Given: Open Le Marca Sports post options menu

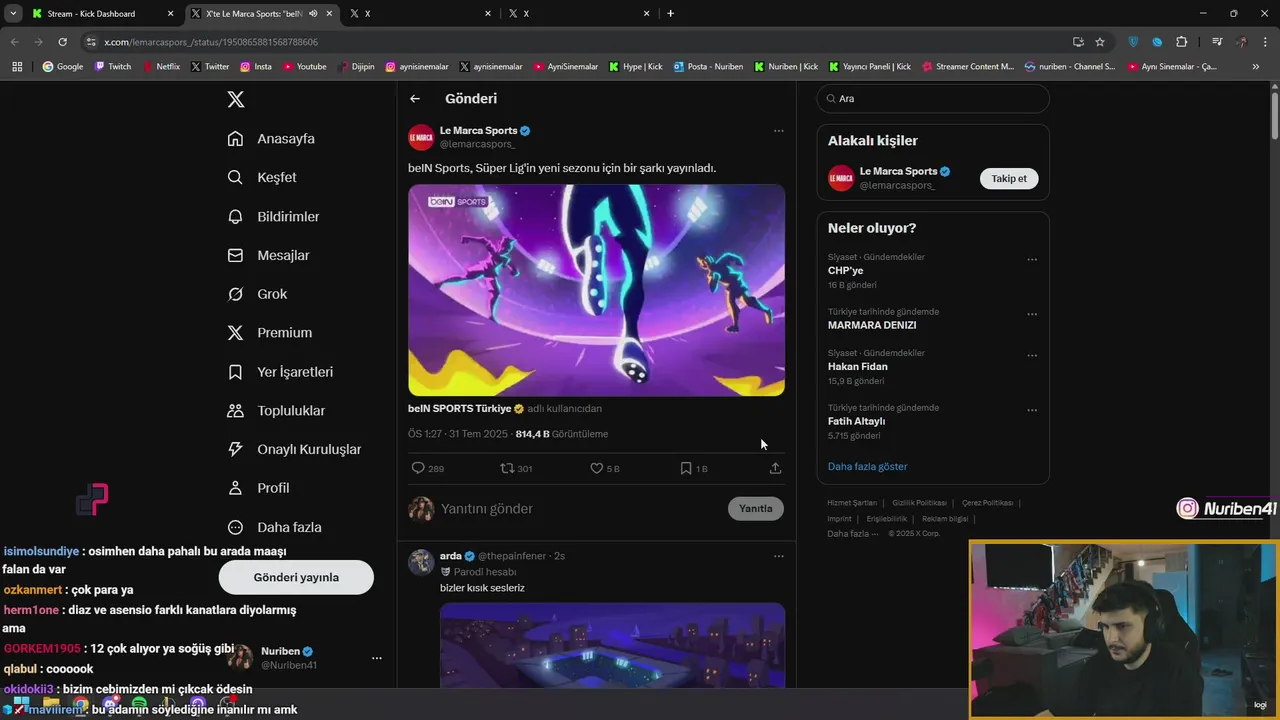Looking at the screenshot, I should click(x=778, y=131).
